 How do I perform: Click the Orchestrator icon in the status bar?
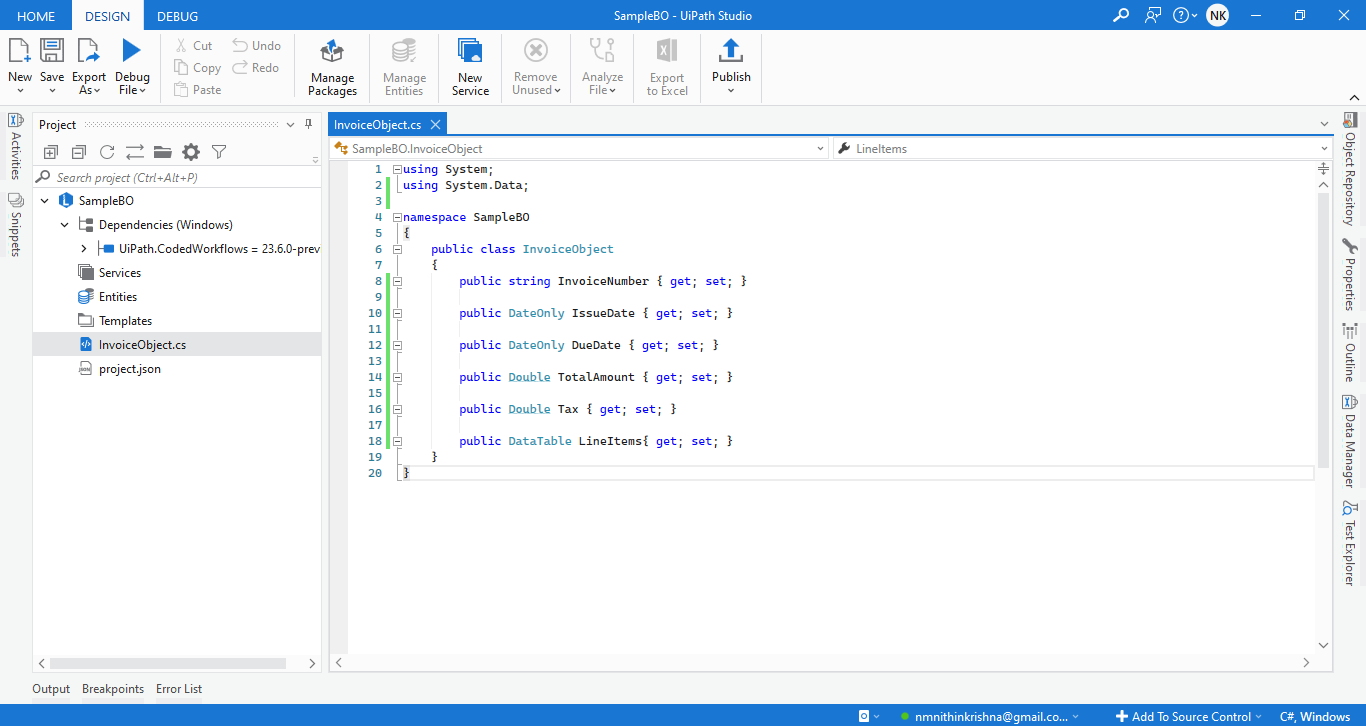point(864,716)
